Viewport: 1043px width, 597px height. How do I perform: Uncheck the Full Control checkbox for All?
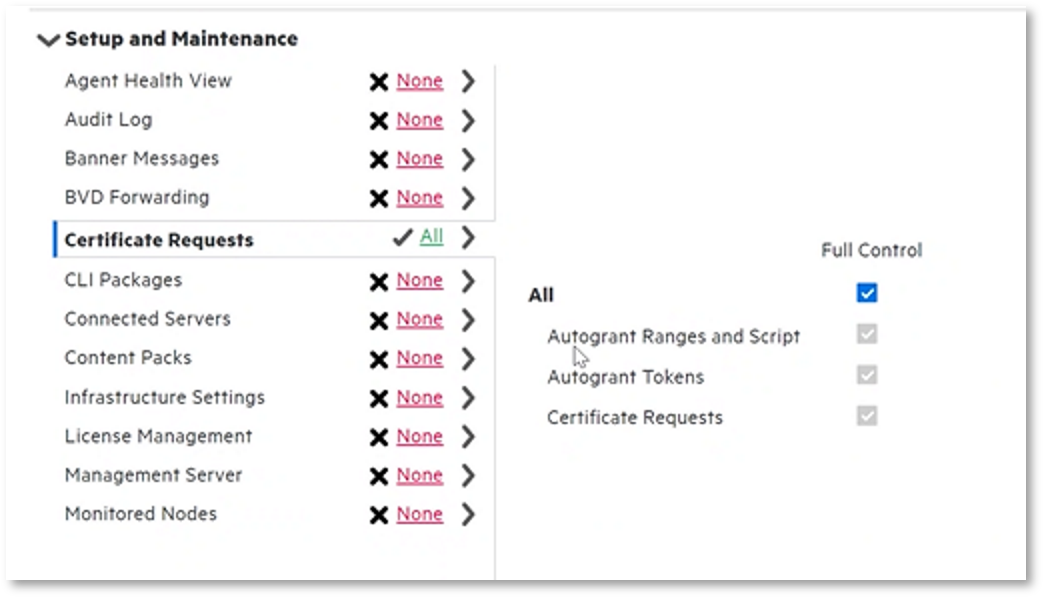(867, 293)
